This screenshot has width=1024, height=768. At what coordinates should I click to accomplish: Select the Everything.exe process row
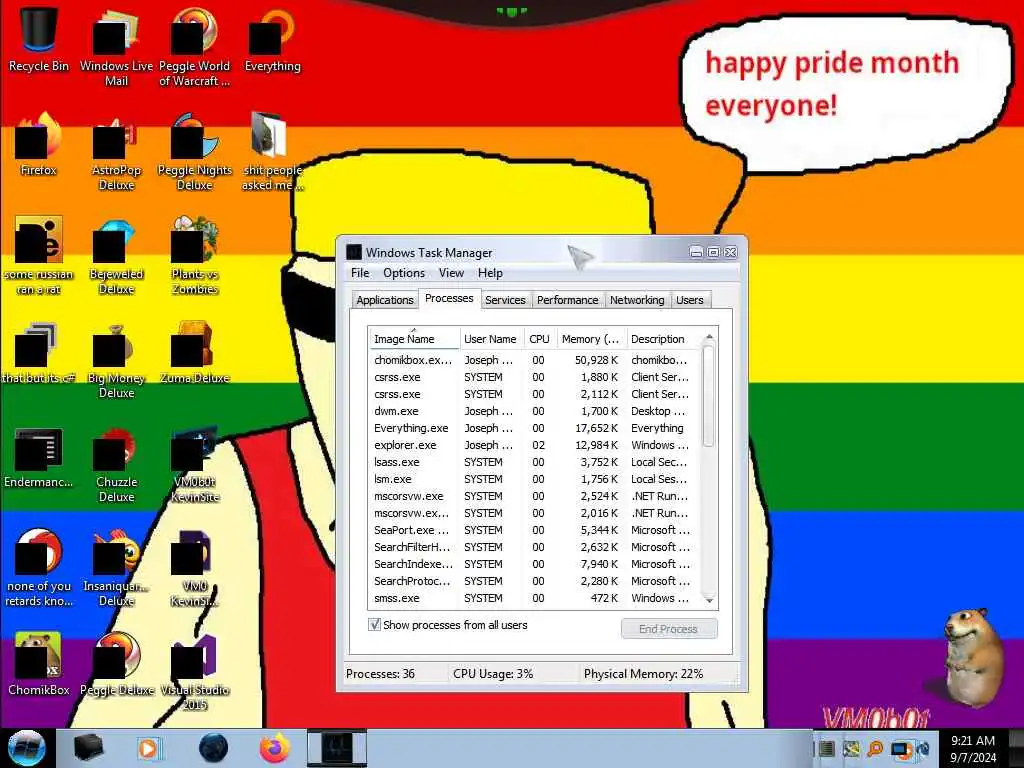coord(534,428)
